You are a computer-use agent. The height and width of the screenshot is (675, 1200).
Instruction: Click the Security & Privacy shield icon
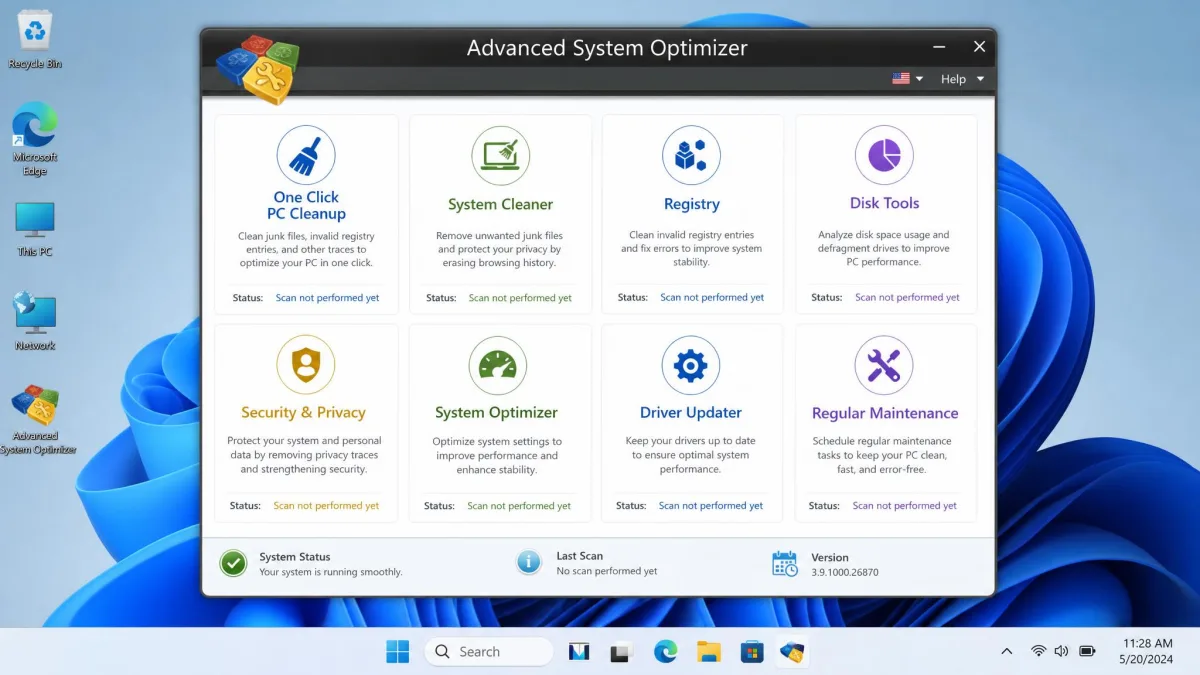tap(306, 364)
